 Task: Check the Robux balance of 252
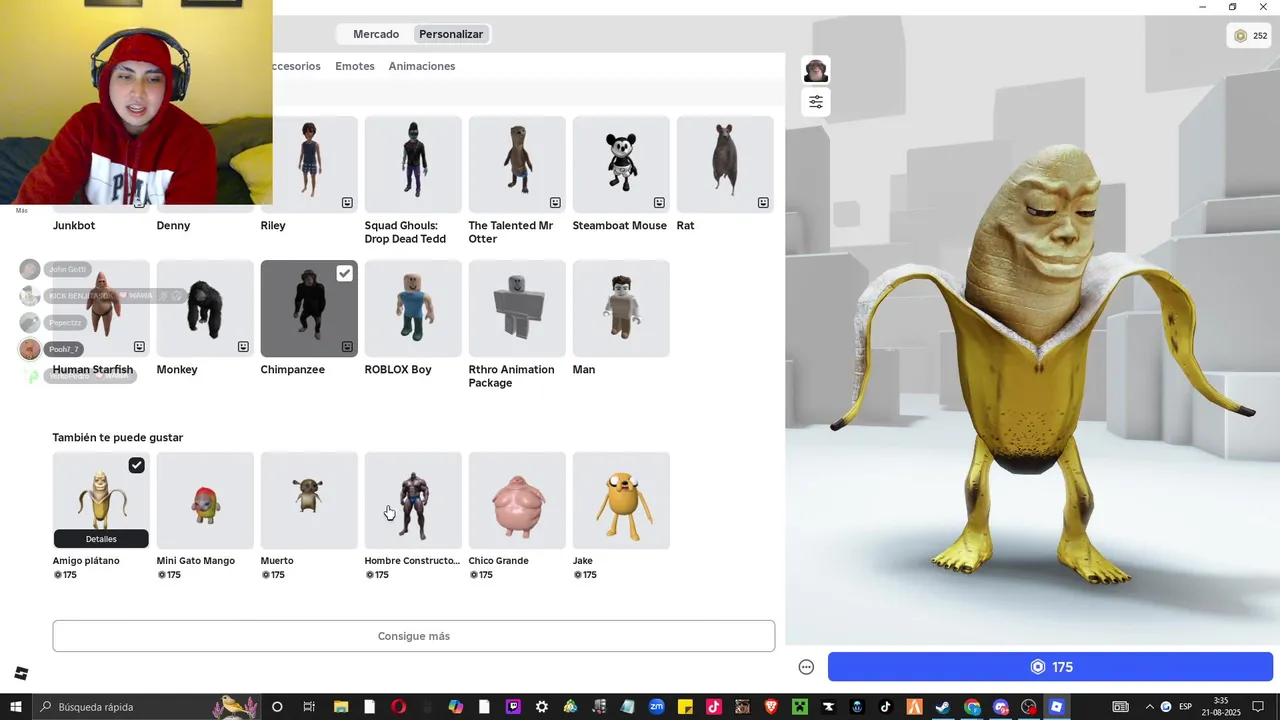tap(1250, 36)
